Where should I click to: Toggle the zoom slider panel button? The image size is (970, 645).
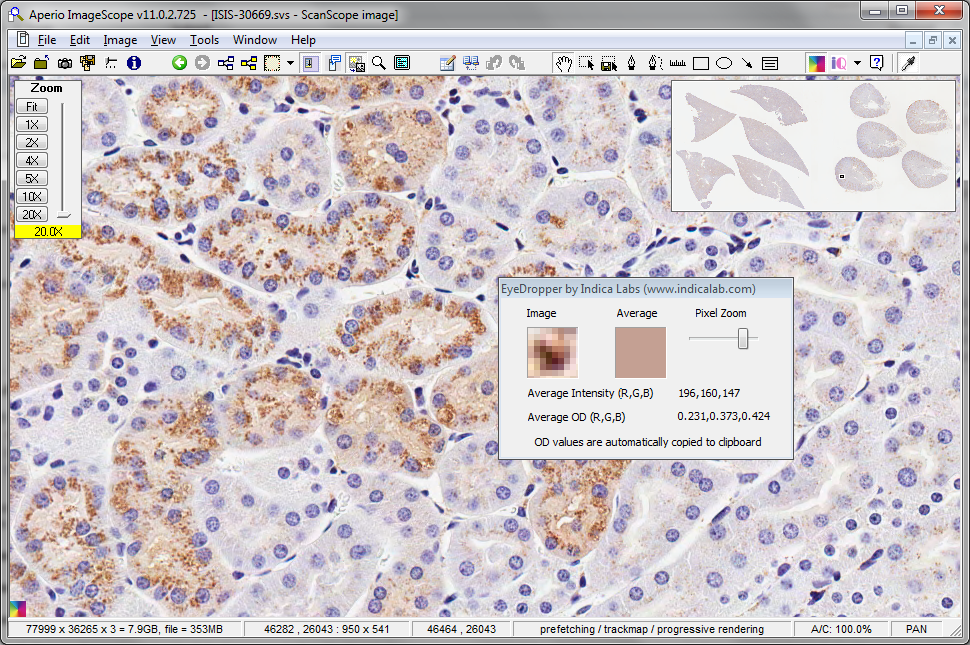pos(311,62)
